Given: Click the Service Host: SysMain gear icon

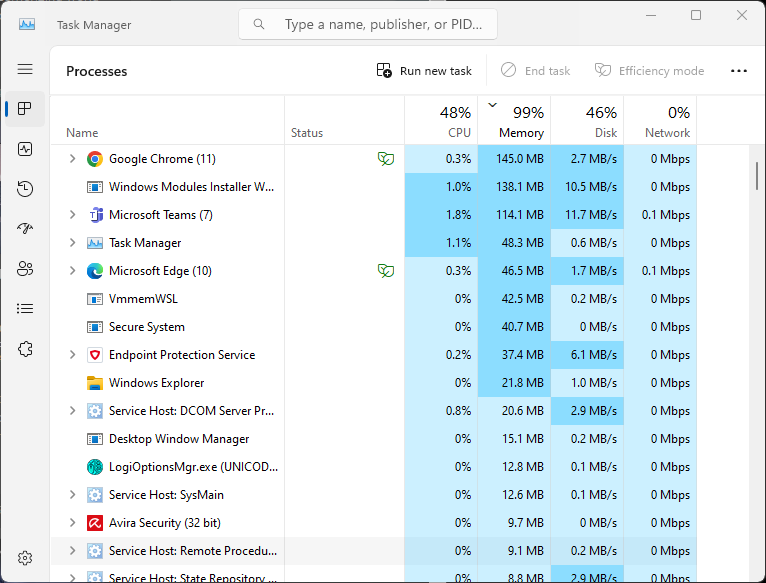Looking at the screenshot, I should click(x=95, y=495).
